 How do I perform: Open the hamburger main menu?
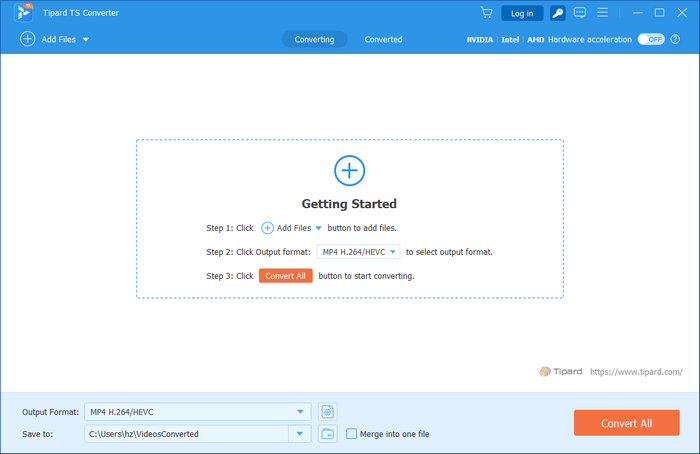coord(602,13)
